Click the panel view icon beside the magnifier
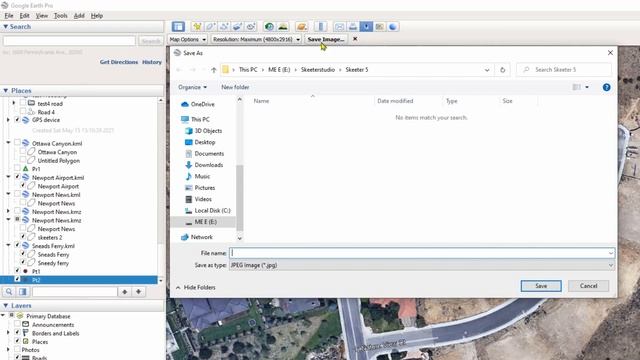 (x=23, y=292)
